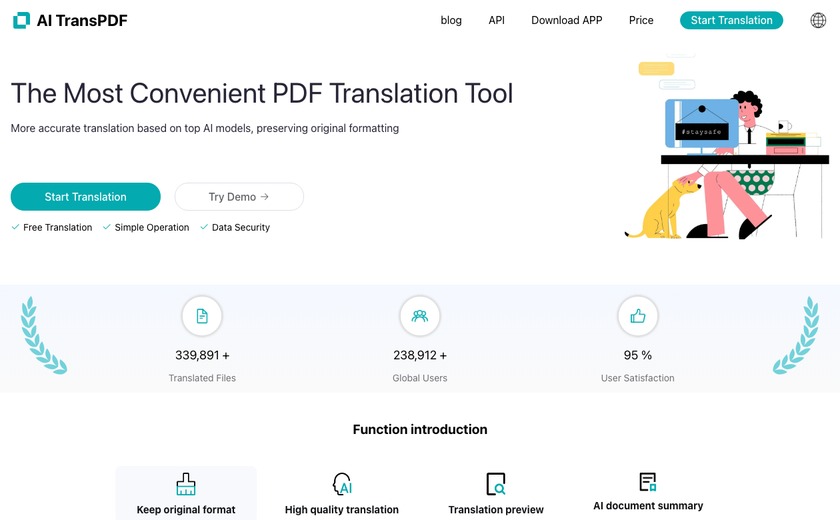The height and width of the screenshot is (520, 840).
Task: Select the Keep original format tab
Action: click(x=186, y=493)
